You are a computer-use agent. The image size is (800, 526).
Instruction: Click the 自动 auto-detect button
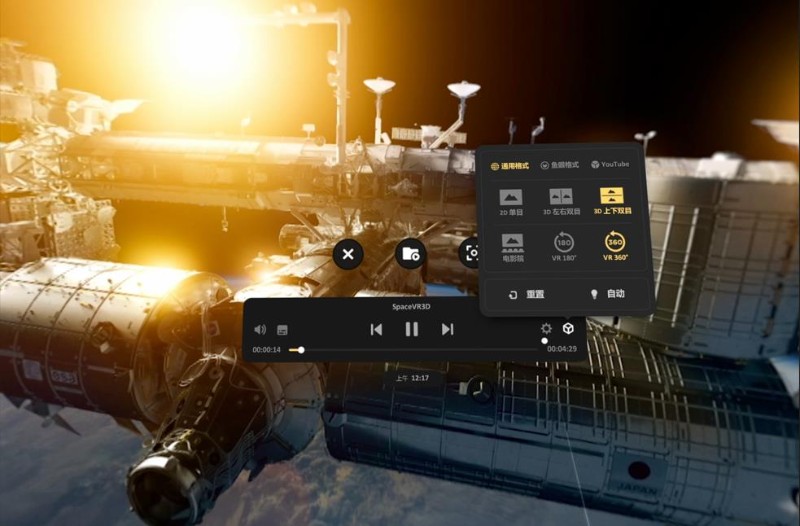pos(608,294)
